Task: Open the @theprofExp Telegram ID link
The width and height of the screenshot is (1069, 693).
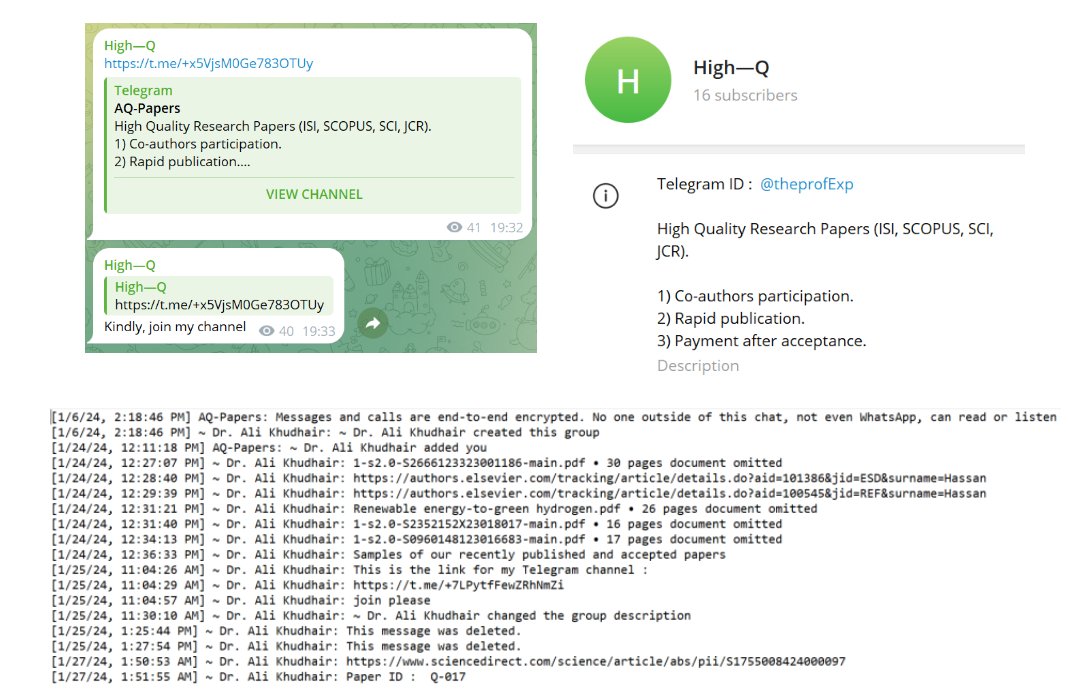Action: click(807, 184)
